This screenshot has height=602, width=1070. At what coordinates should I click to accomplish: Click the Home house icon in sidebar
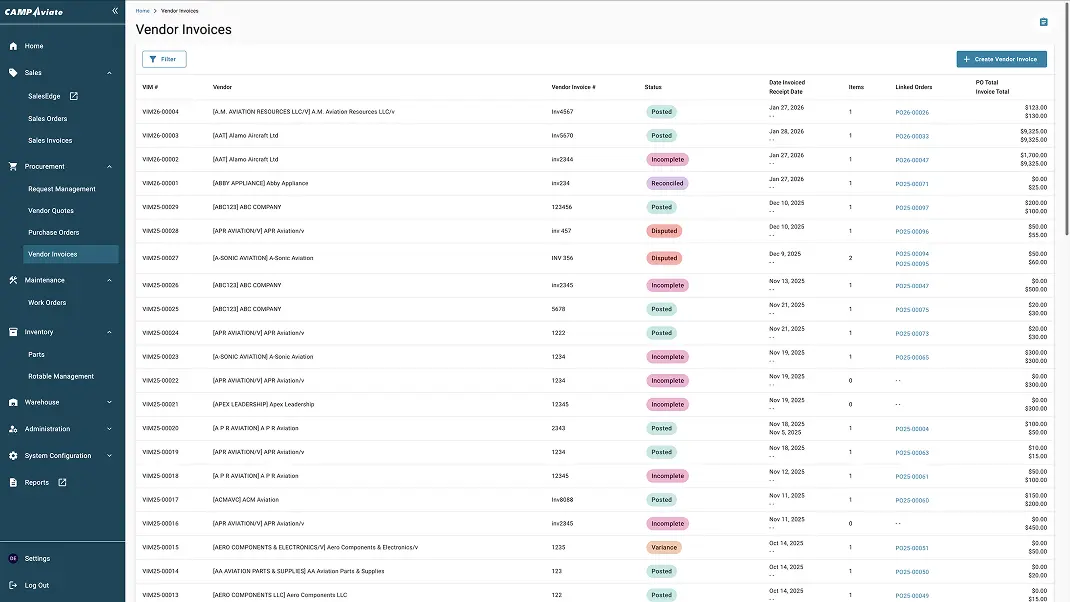13,46
